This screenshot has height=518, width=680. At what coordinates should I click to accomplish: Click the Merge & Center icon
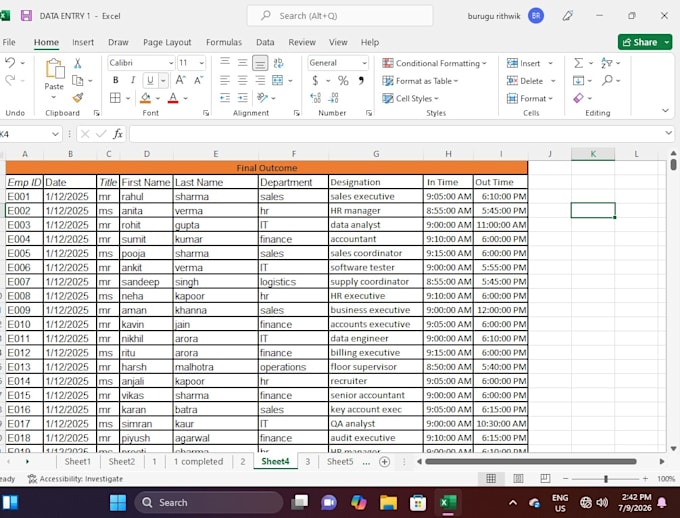coord(278,80)
